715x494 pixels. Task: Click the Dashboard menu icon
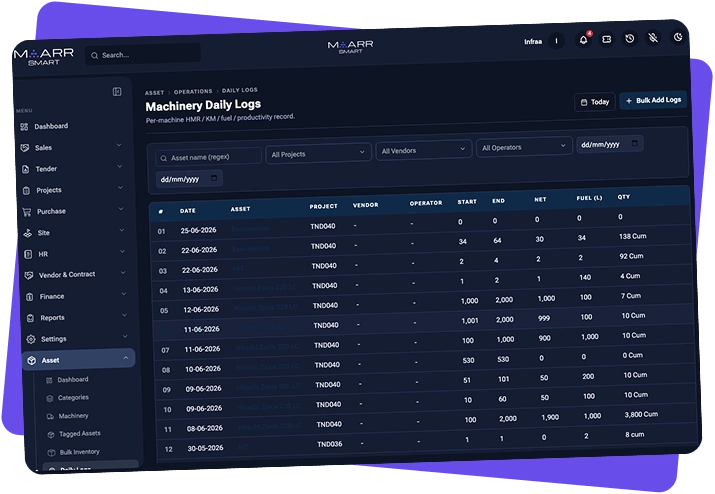coord(24,127)
